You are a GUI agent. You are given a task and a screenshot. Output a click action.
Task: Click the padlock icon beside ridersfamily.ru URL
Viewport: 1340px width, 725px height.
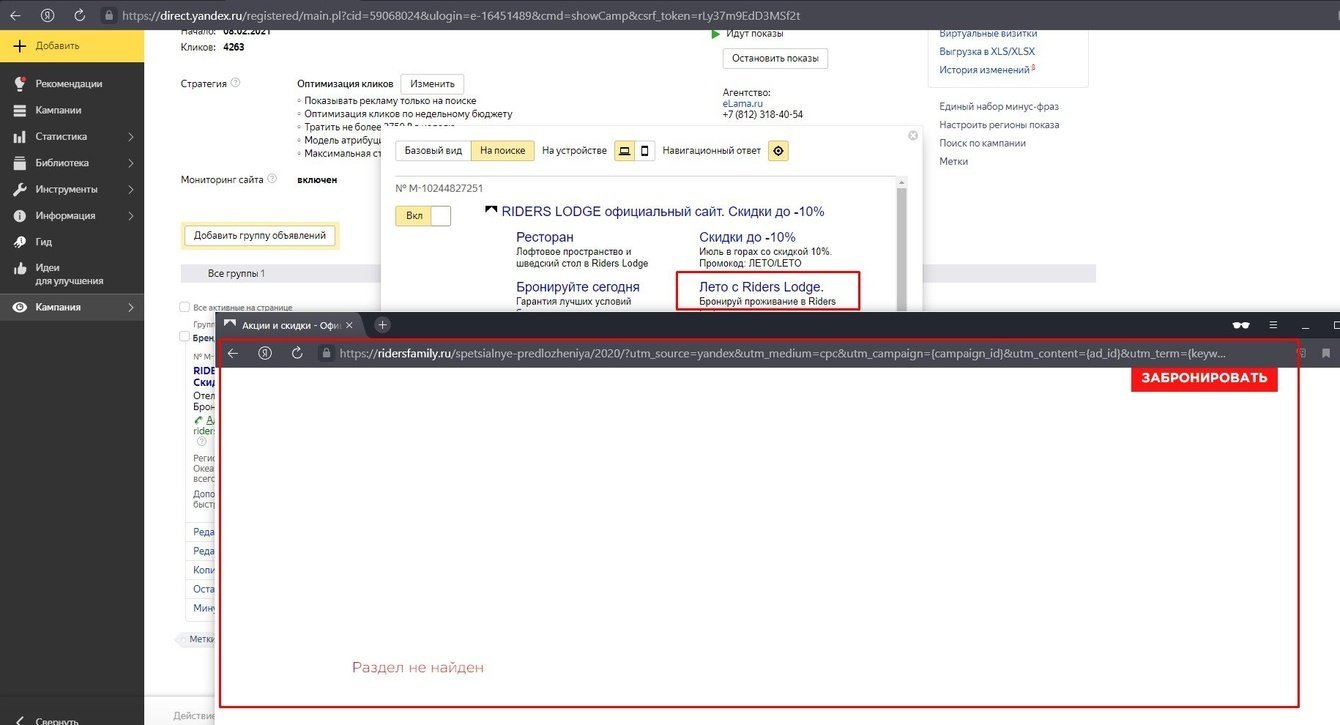point(325,353)
